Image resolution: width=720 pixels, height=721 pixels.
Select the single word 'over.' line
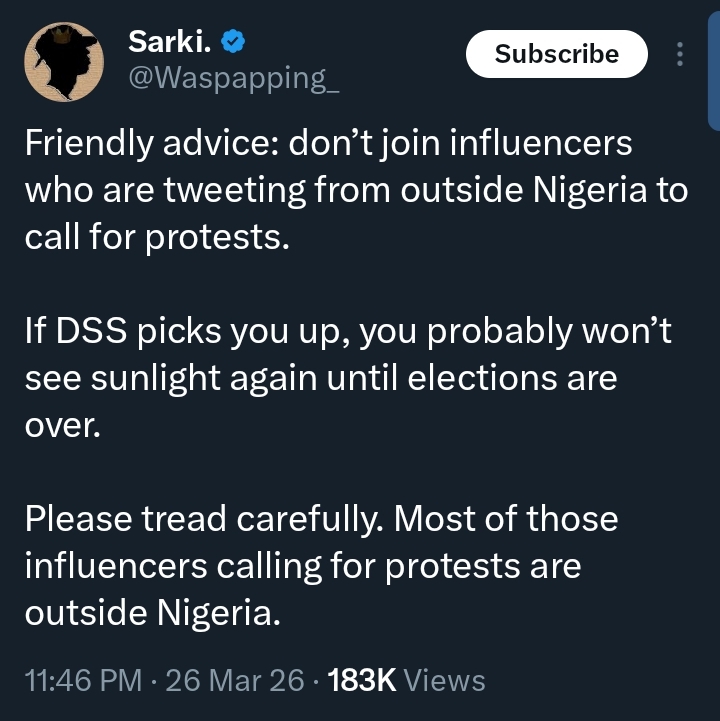[62, 426]
